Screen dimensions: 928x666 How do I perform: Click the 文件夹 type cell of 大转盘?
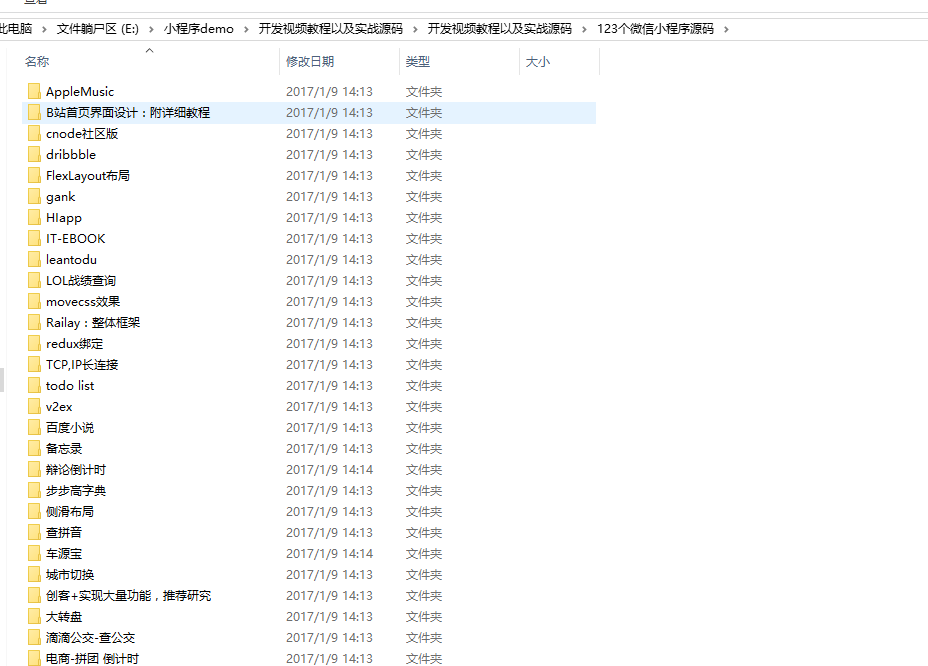[x=424, y=616]
